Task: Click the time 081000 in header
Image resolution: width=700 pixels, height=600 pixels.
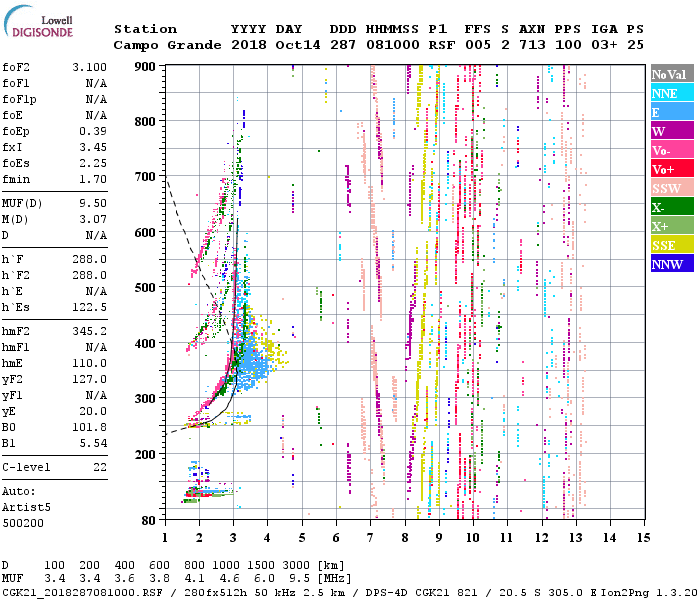Action: pyautogui.click(x=393, y=45)
